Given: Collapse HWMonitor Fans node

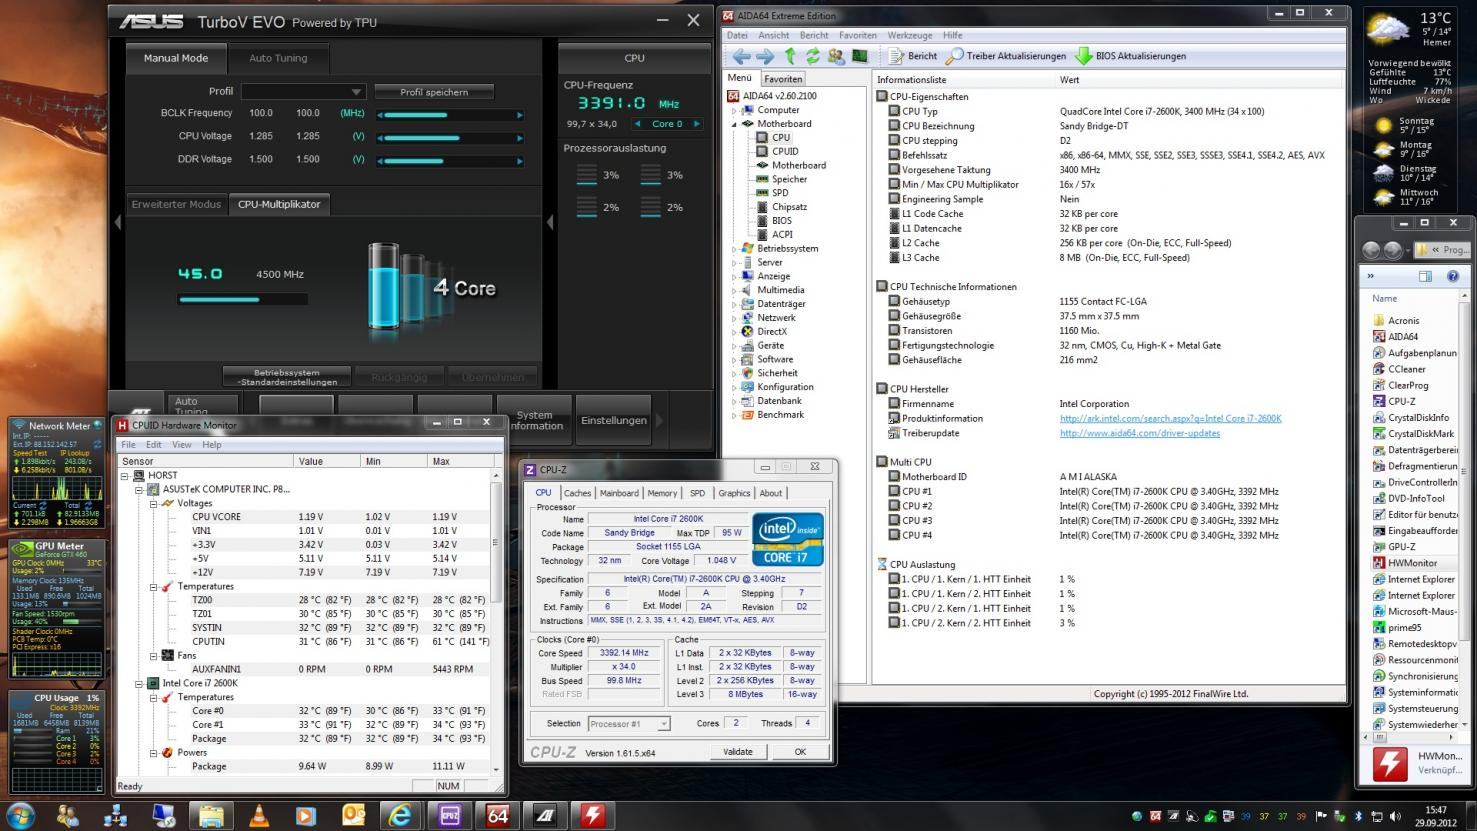Looking at the screenshot, I should (x=154, y=655).
